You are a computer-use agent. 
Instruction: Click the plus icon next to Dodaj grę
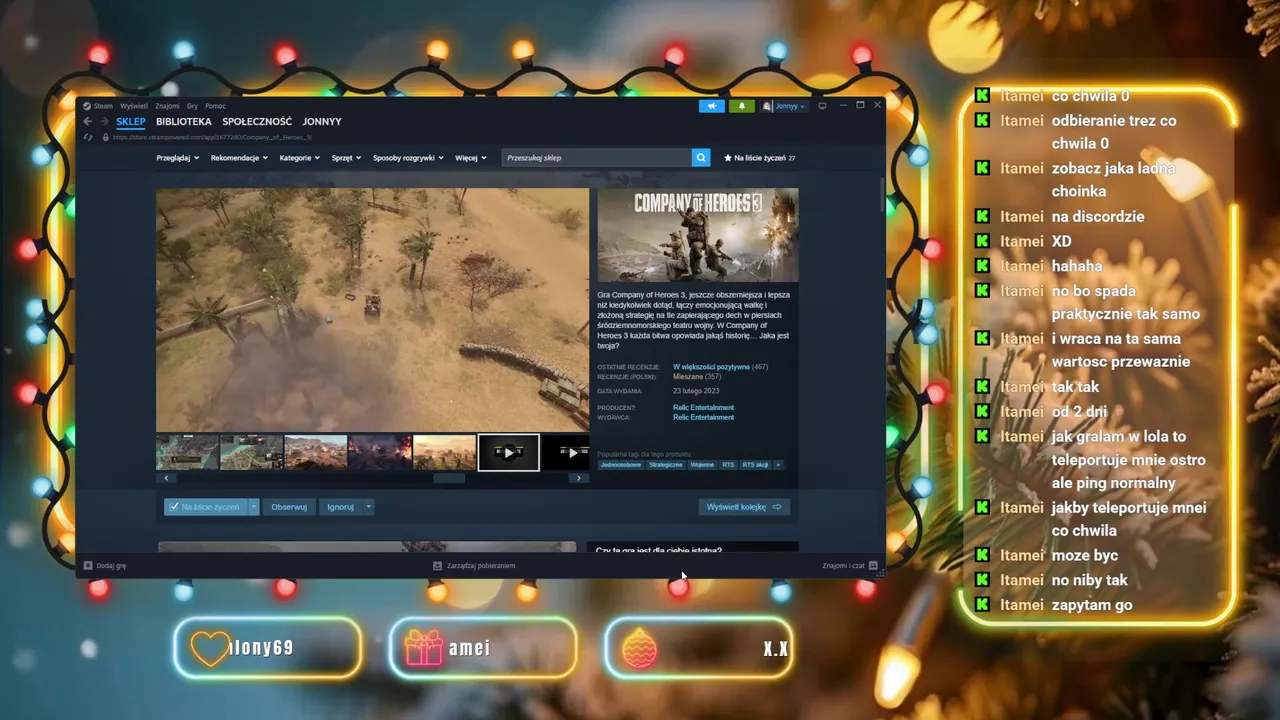coord(88,566)
